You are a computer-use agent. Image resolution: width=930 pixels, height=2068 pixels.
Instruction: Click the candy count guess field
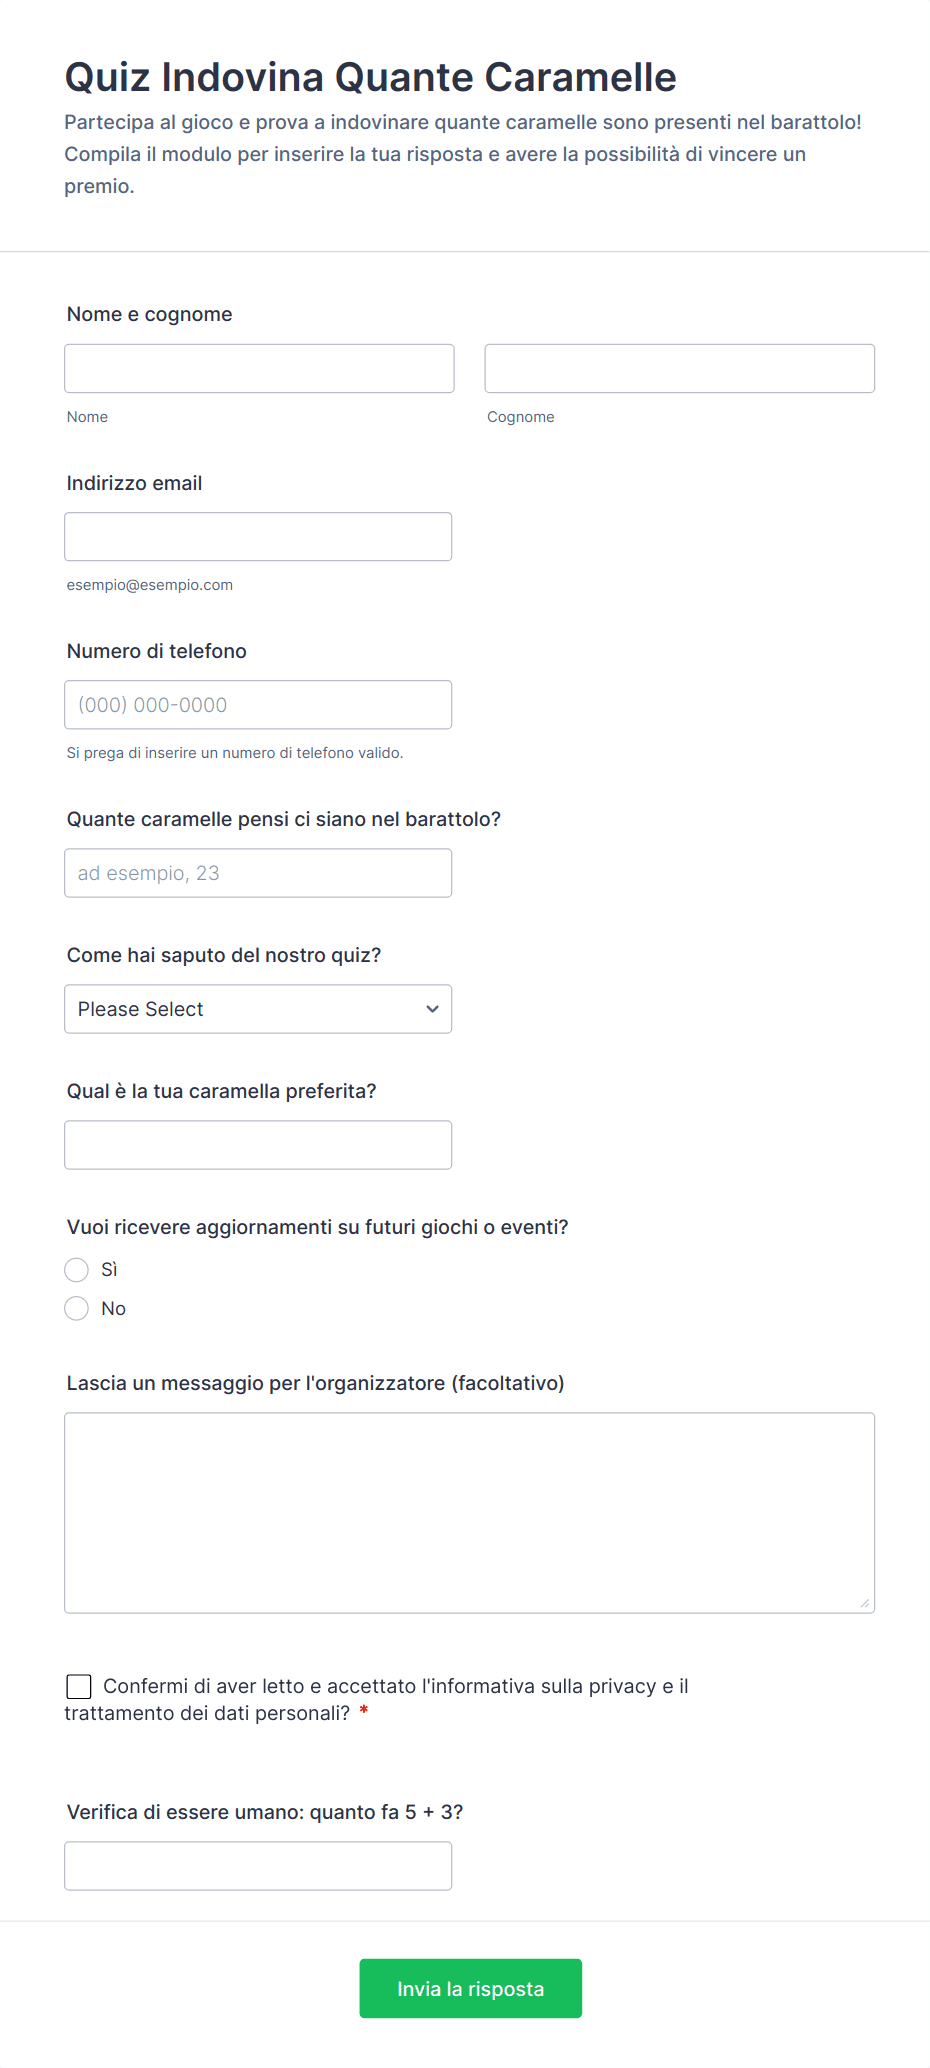coord(258,873)
